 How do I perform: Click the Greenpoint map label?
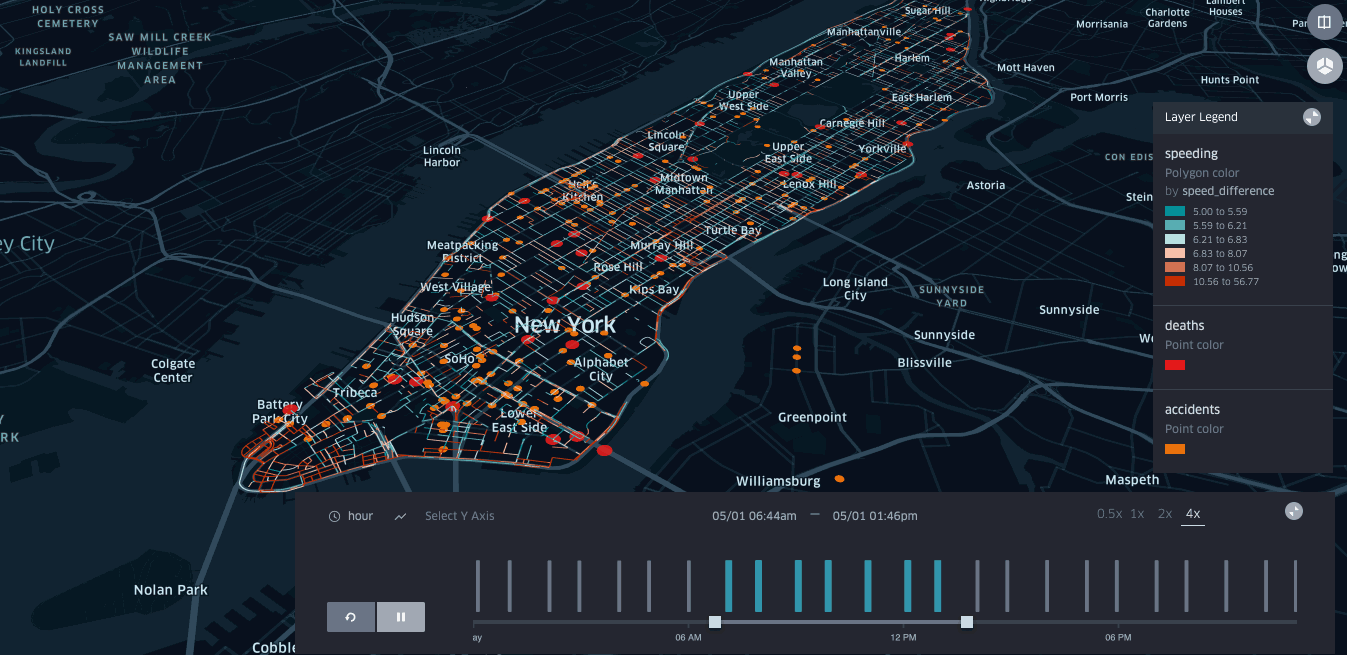point(812,417)
